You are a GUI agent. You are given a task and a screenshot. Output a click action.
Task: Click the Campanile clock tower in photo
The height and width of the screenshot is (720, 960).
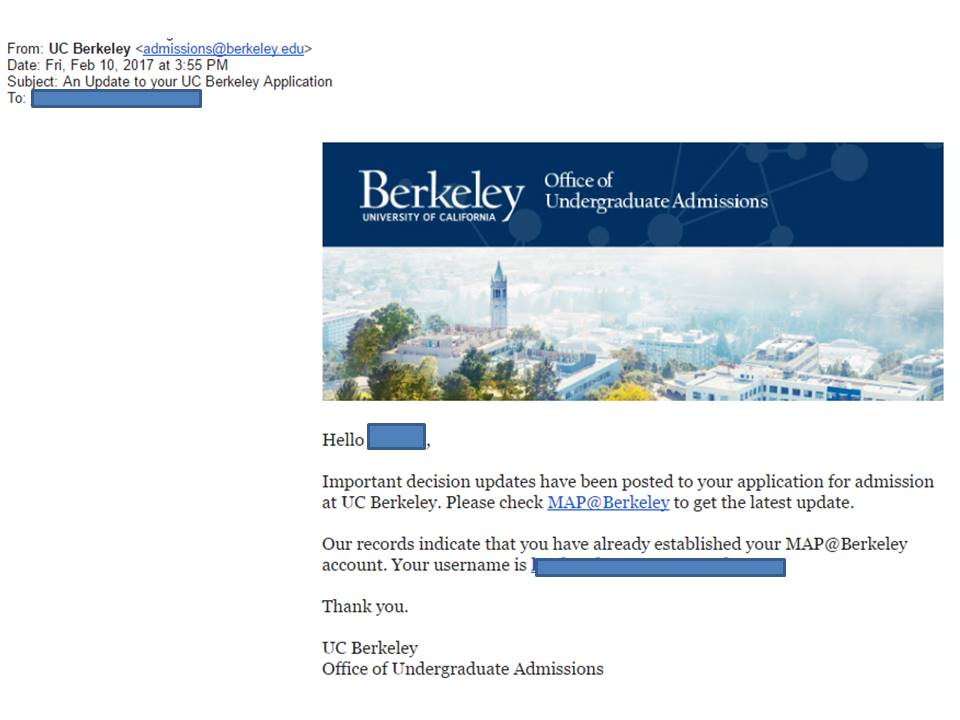[x=498, y=294]
